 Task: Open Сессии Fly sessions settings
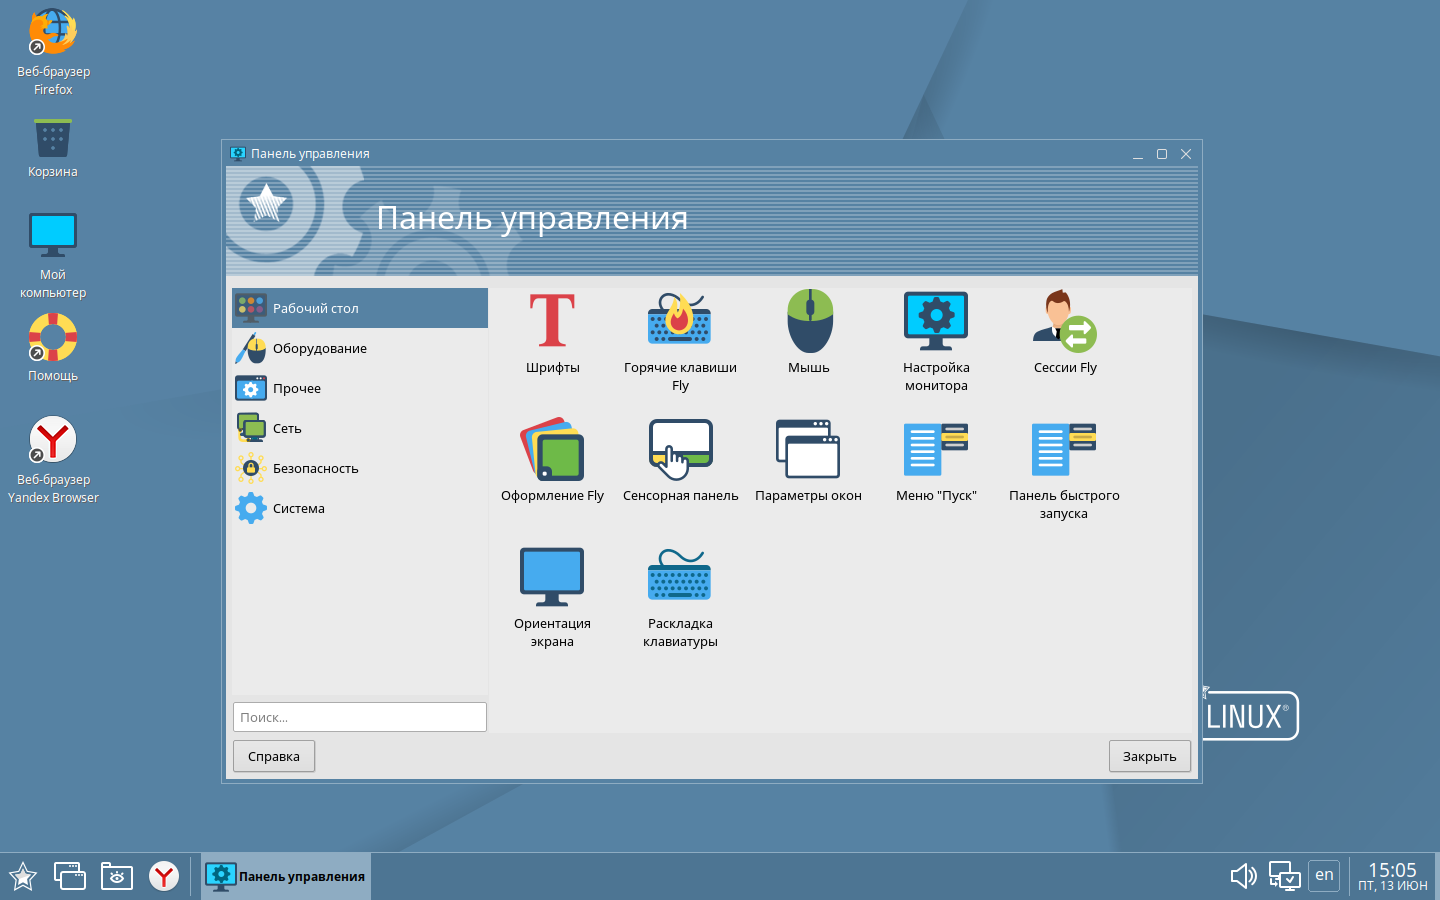[1065, 333]
